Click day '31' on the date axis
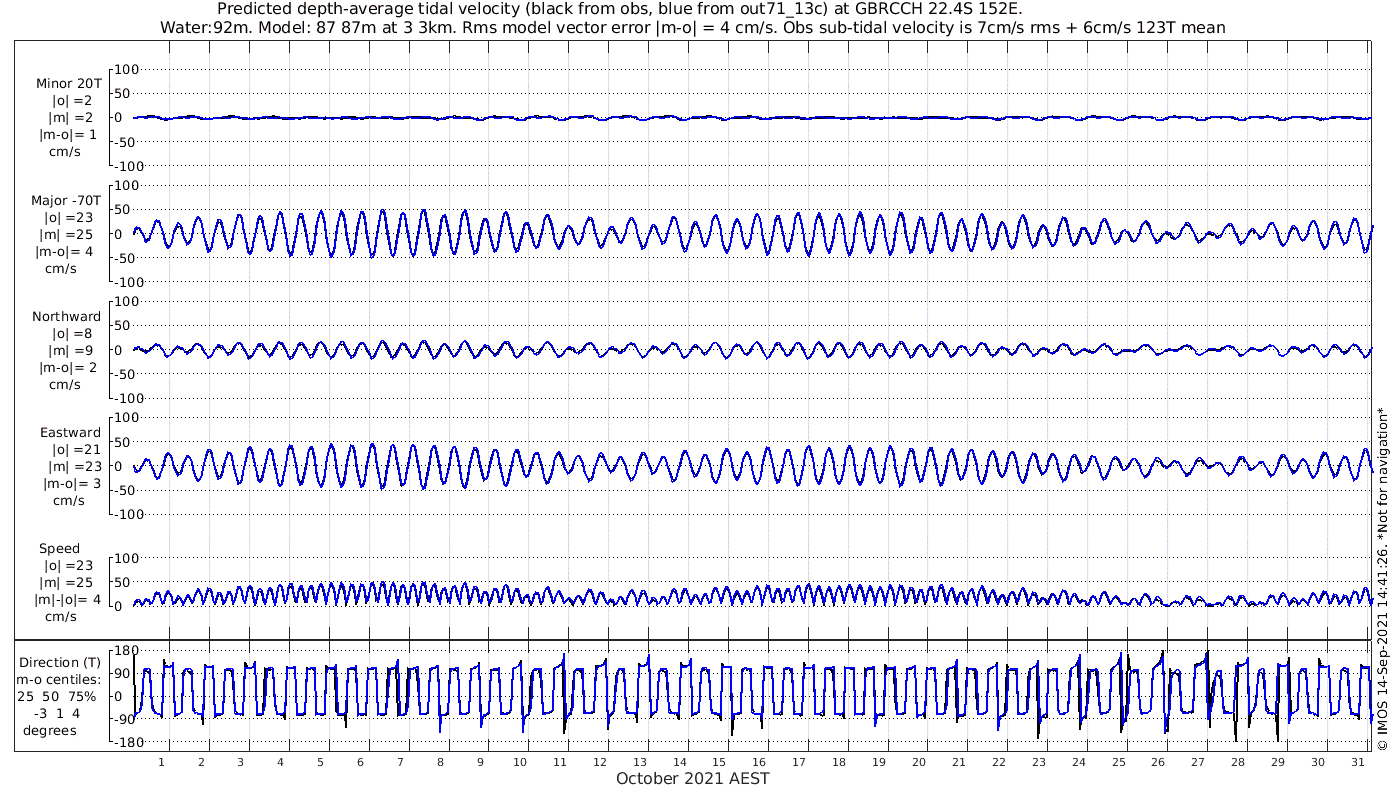 [1358, 762]
